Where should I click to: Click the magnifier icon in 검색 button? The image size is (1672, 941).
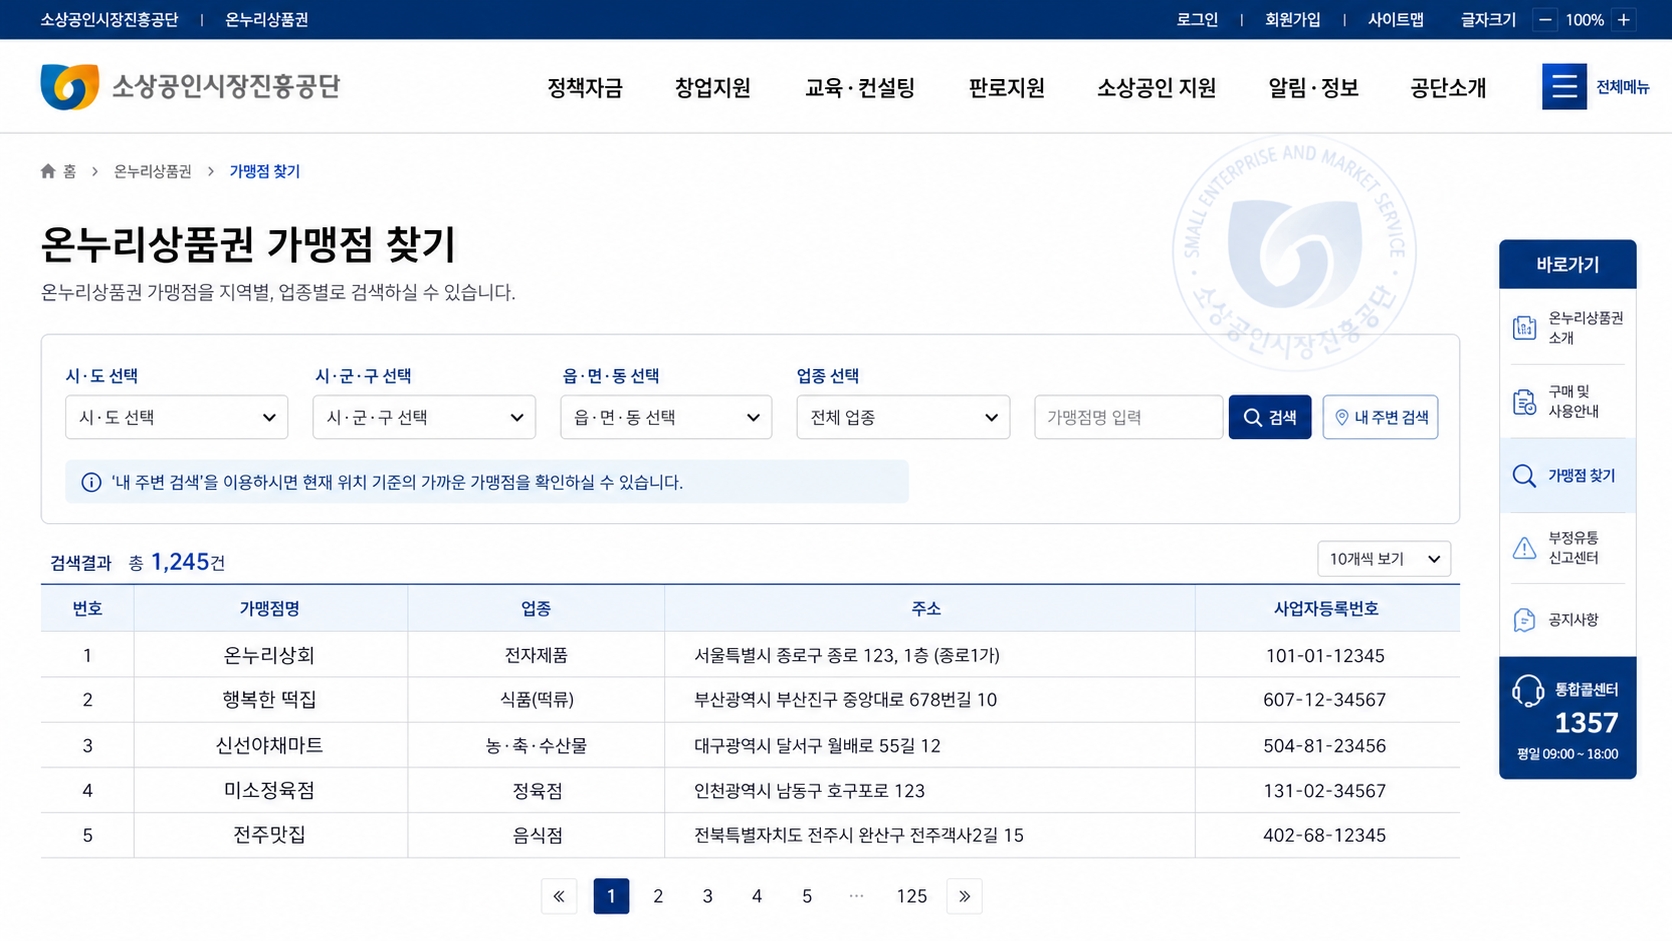pos(1252,418)
